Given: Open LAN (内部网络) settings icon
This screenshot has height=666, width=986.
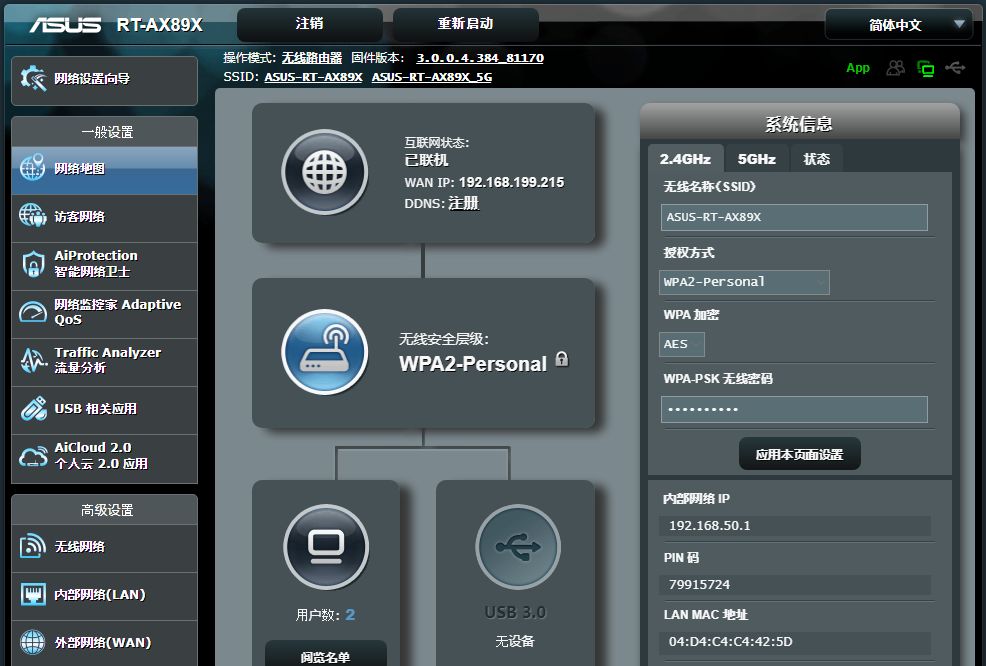Looking at the screenshot, I should [x=33, y=594].
